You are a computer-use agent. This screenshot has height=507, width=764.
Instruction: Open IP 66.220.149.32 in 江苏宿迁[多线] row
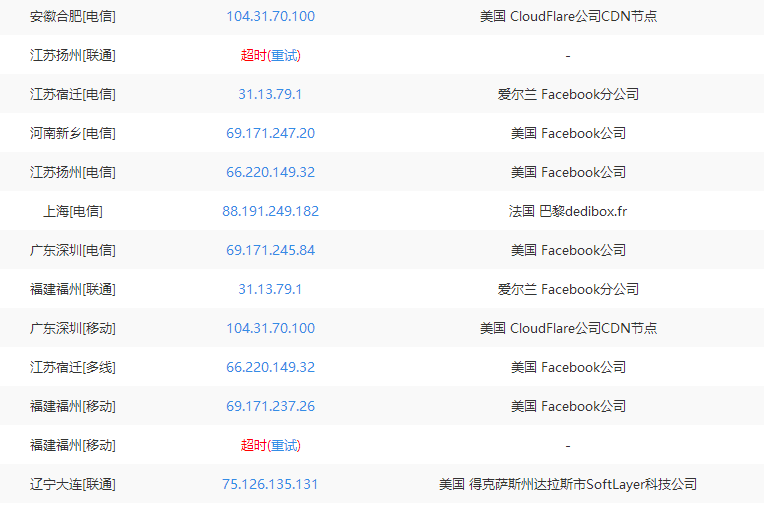270,367
